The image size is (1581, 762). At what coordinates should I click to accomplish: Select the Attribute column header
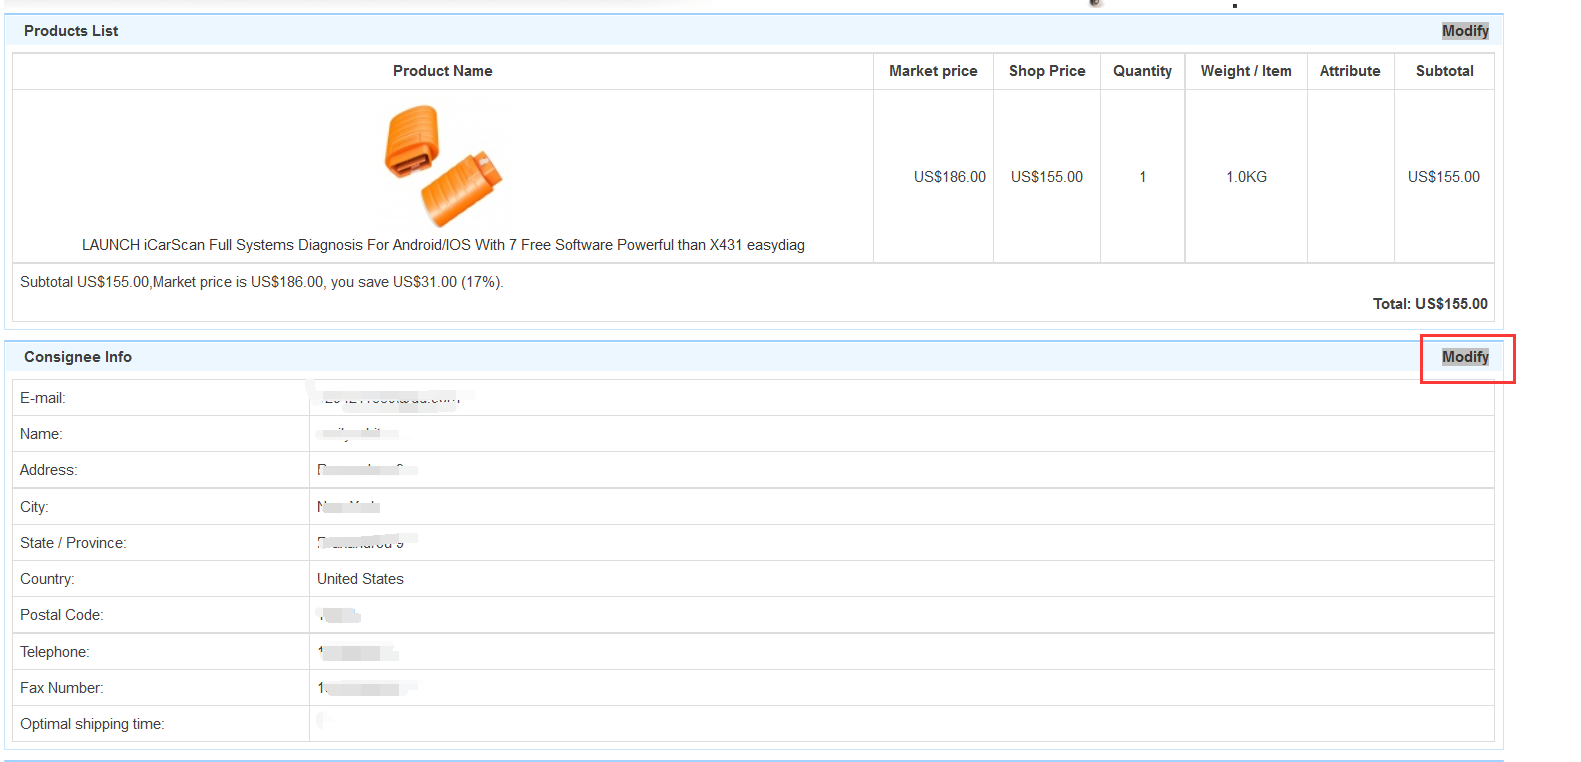pos(1350,71)
